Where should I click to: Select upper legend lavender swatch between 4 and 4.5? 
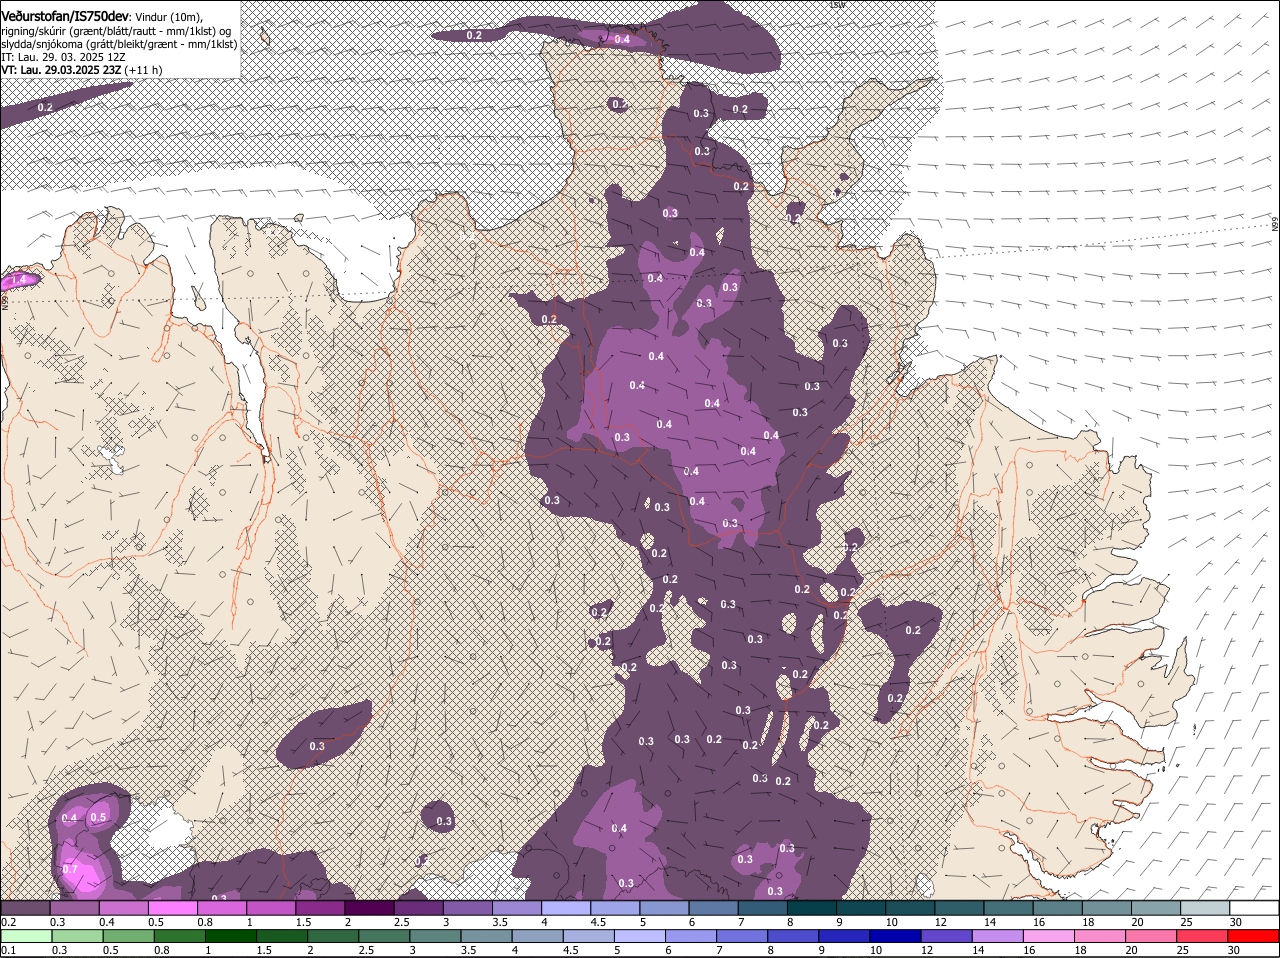coord(566,908)
